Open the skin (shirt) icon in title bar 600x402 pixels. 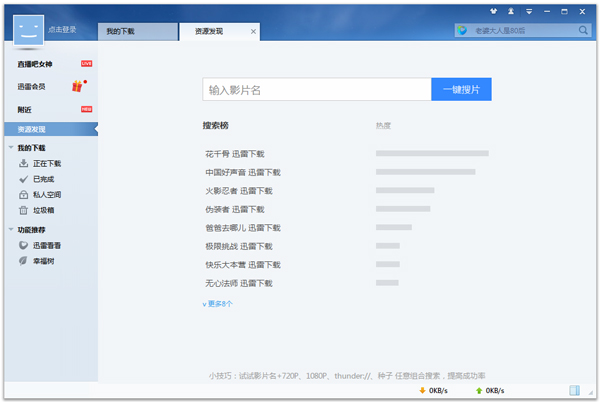pyautogui.click(x=496, y=11)
